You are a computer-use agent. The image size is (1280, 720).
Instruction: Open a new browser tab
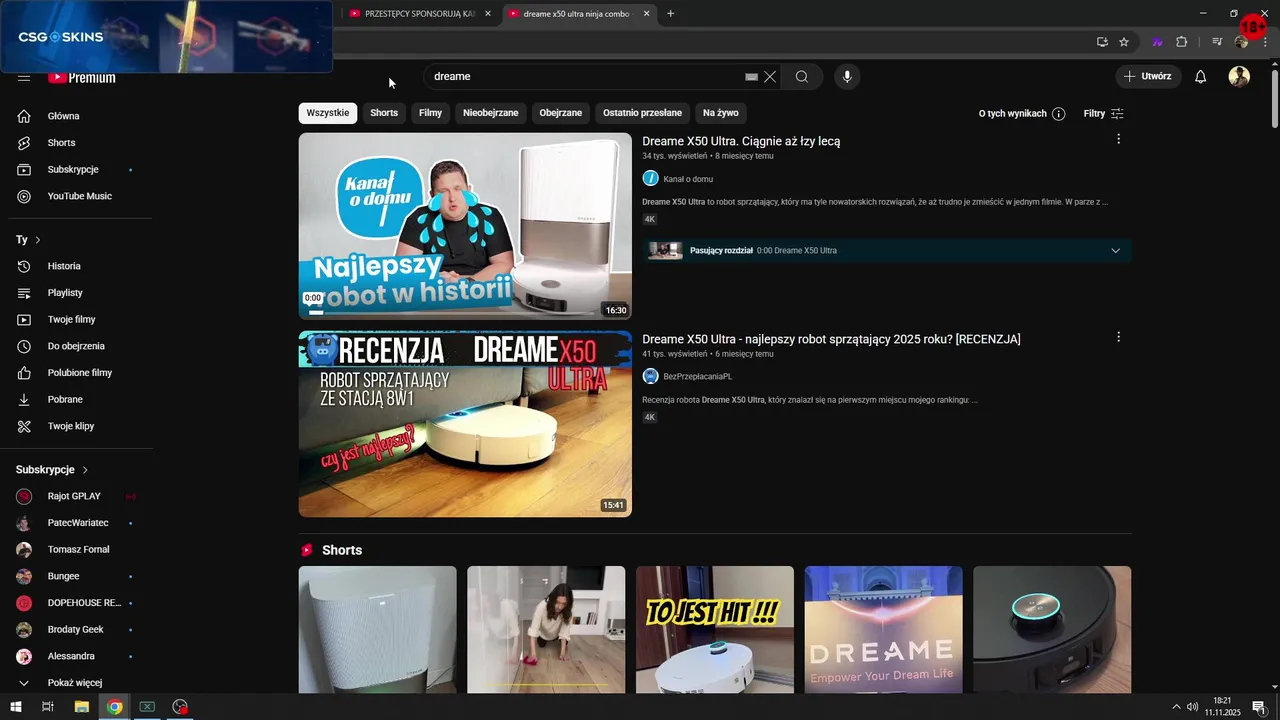[x=671, y=14]
